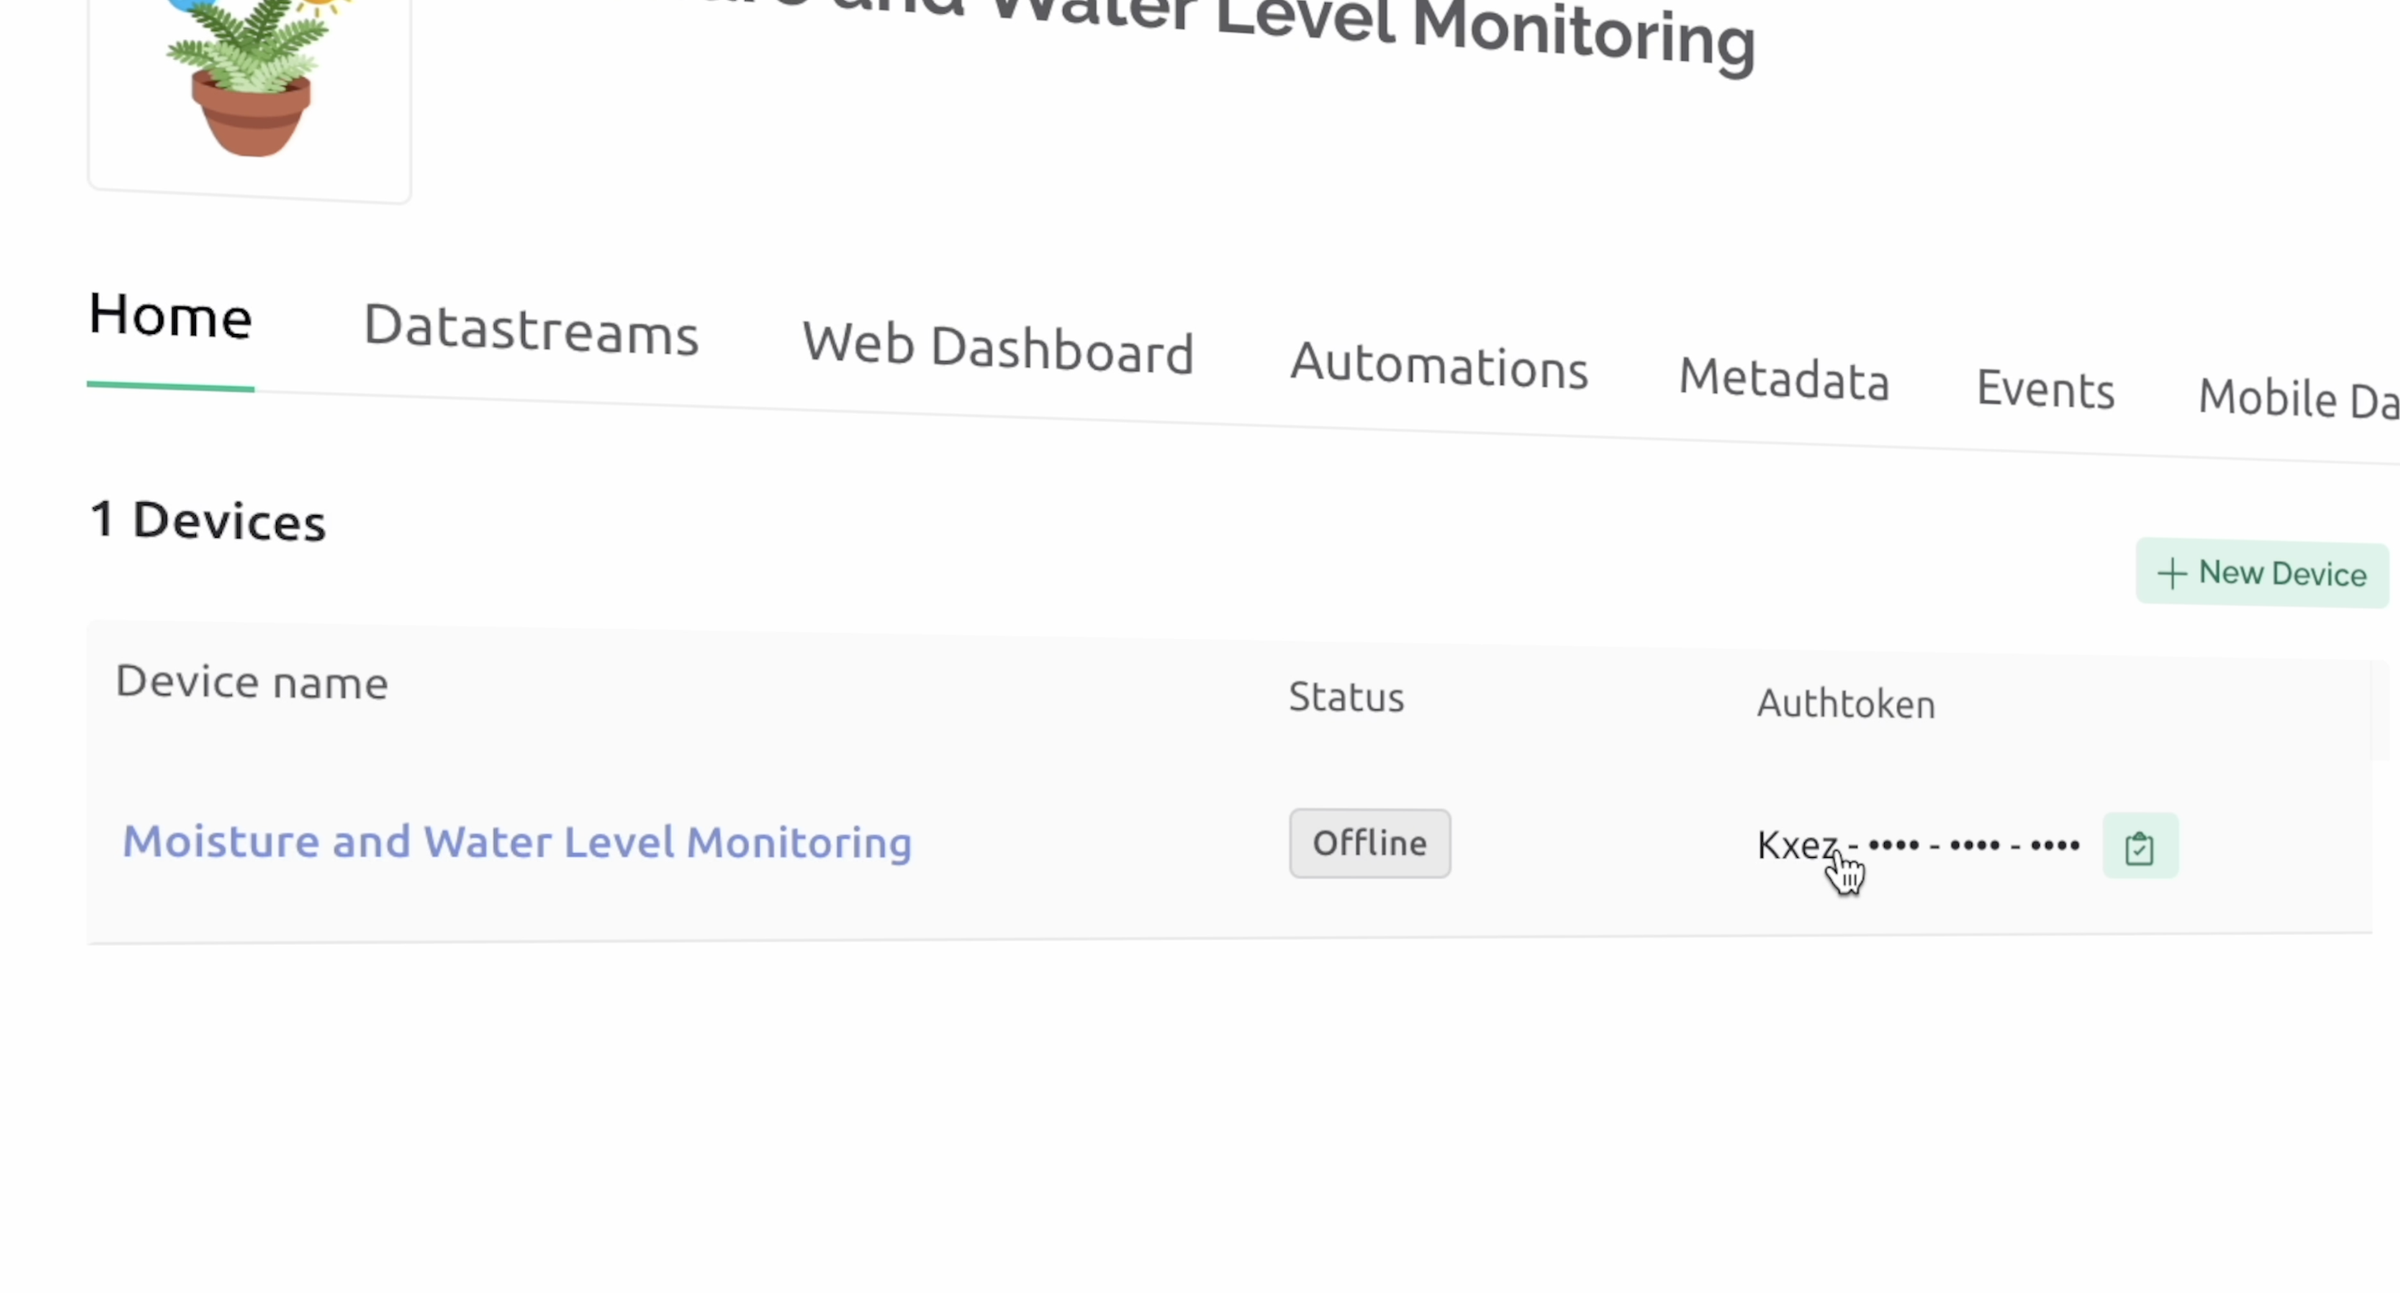Click the New Device button
This screenshot has height=1293, width=2400.
tap(2263, 573)
